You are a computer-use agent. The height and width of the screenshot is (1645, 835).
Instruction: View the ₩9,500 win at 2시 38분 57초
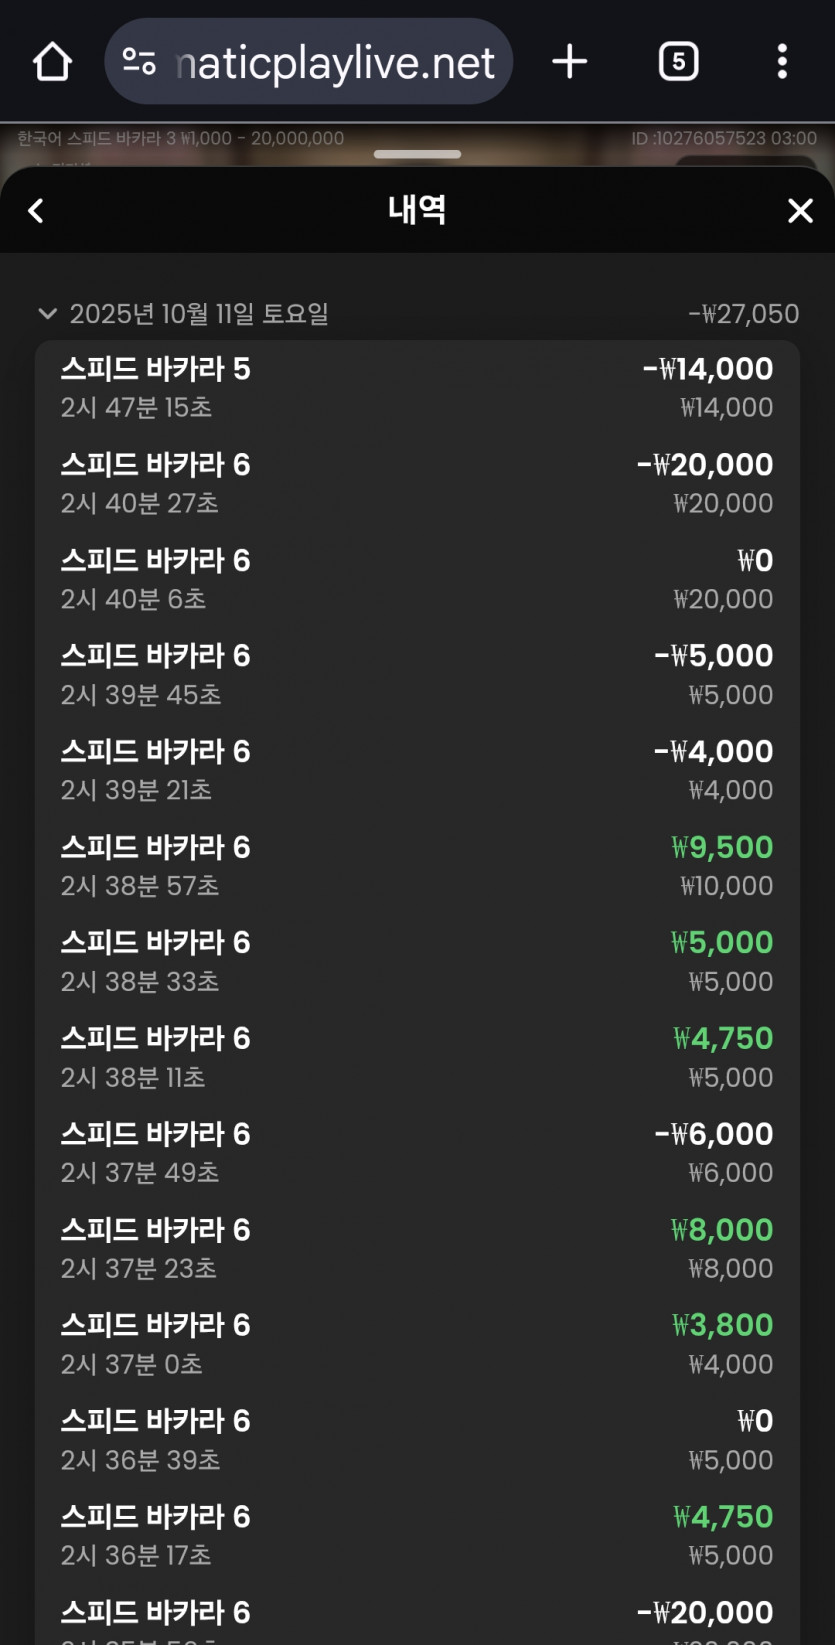(417, 866)
